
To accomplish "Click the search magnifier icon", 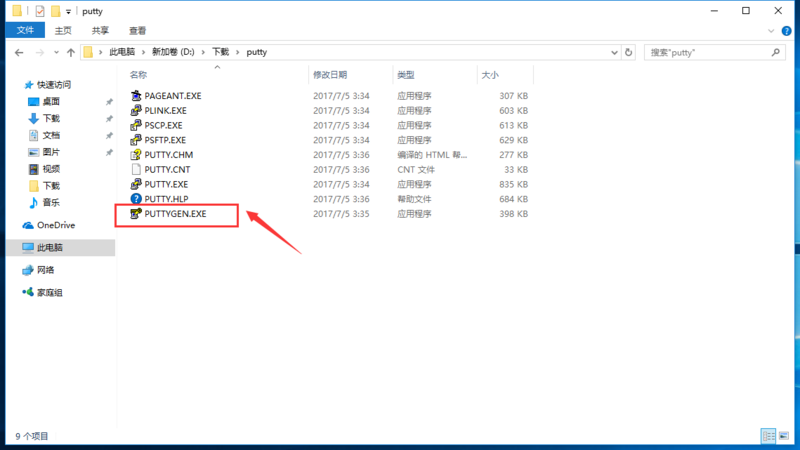I will (776, 52).
